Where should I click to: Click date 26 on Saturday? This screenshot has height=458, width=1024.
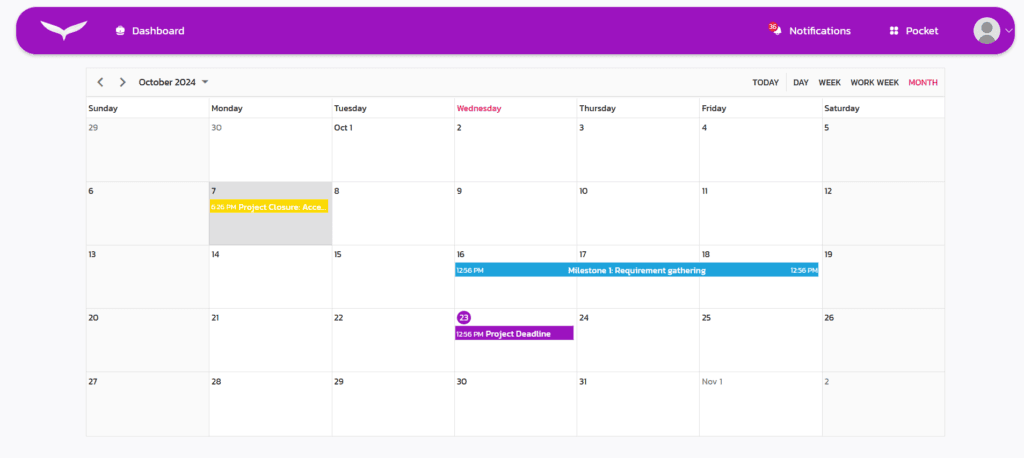click(829, 318)
